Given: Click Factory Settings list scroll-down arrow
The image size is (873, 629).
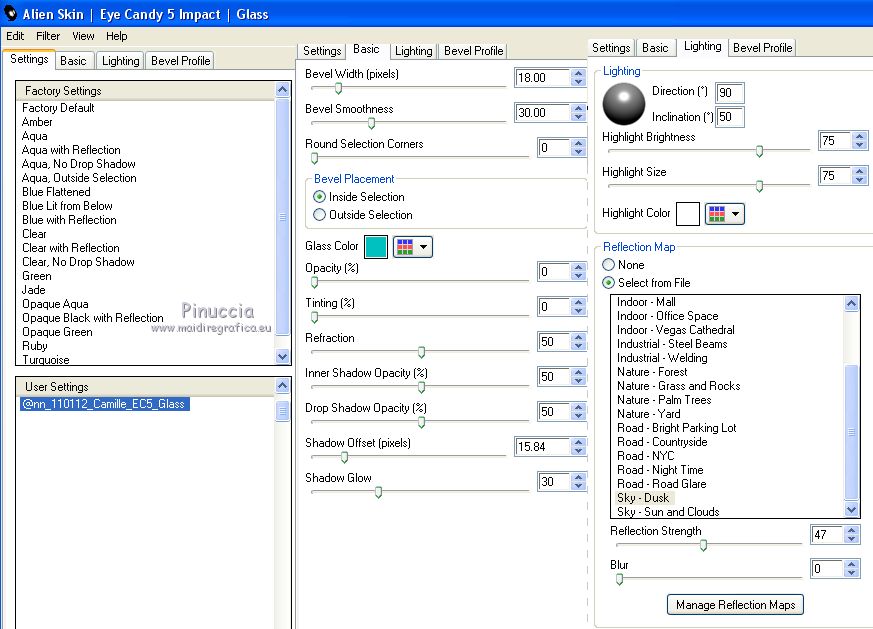Looking at the screenshot, I should pyautogui.click(x=283, y=356).
